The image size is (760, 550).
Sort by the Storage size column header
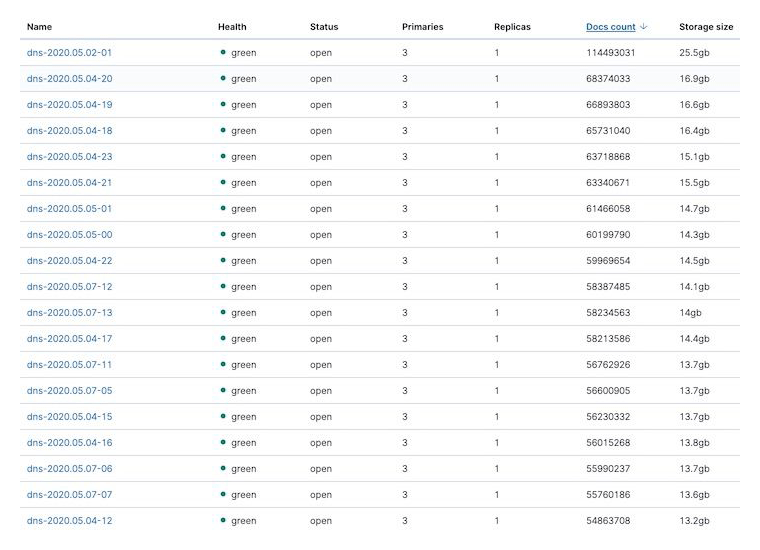[706, 27]
